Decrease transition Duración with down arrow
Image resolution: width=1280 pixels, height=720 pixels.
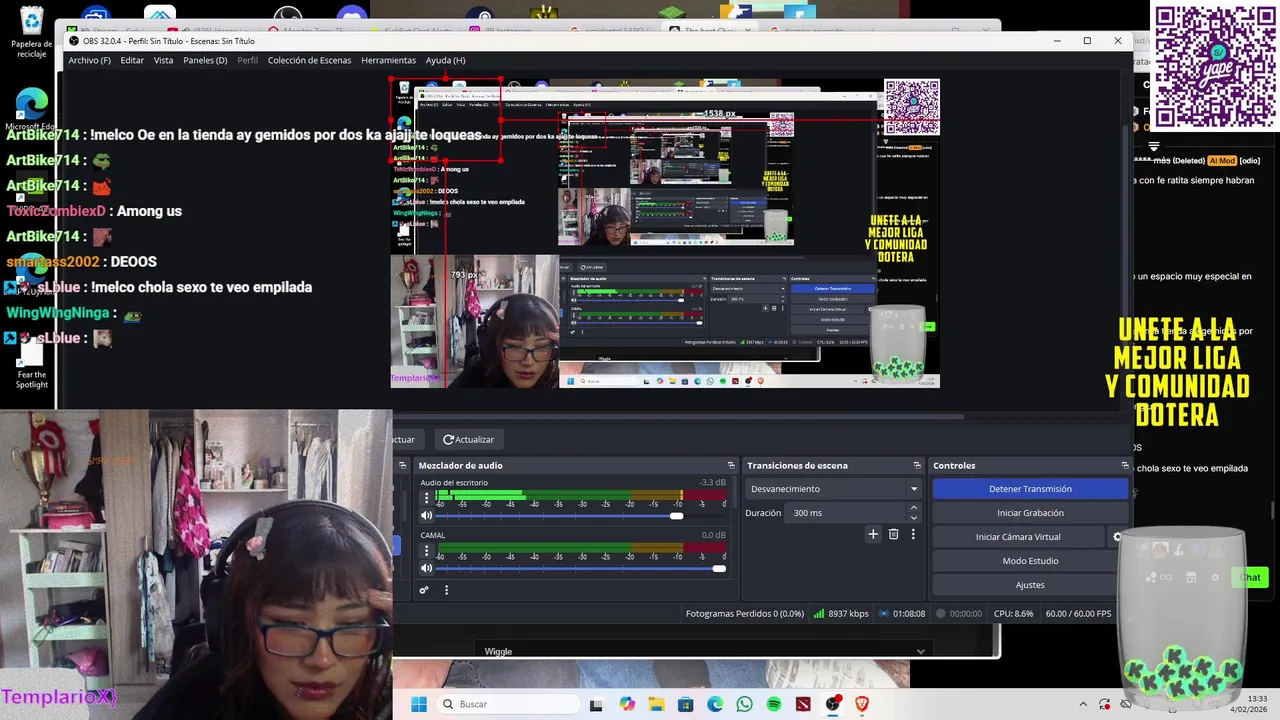tap(913, 518)
